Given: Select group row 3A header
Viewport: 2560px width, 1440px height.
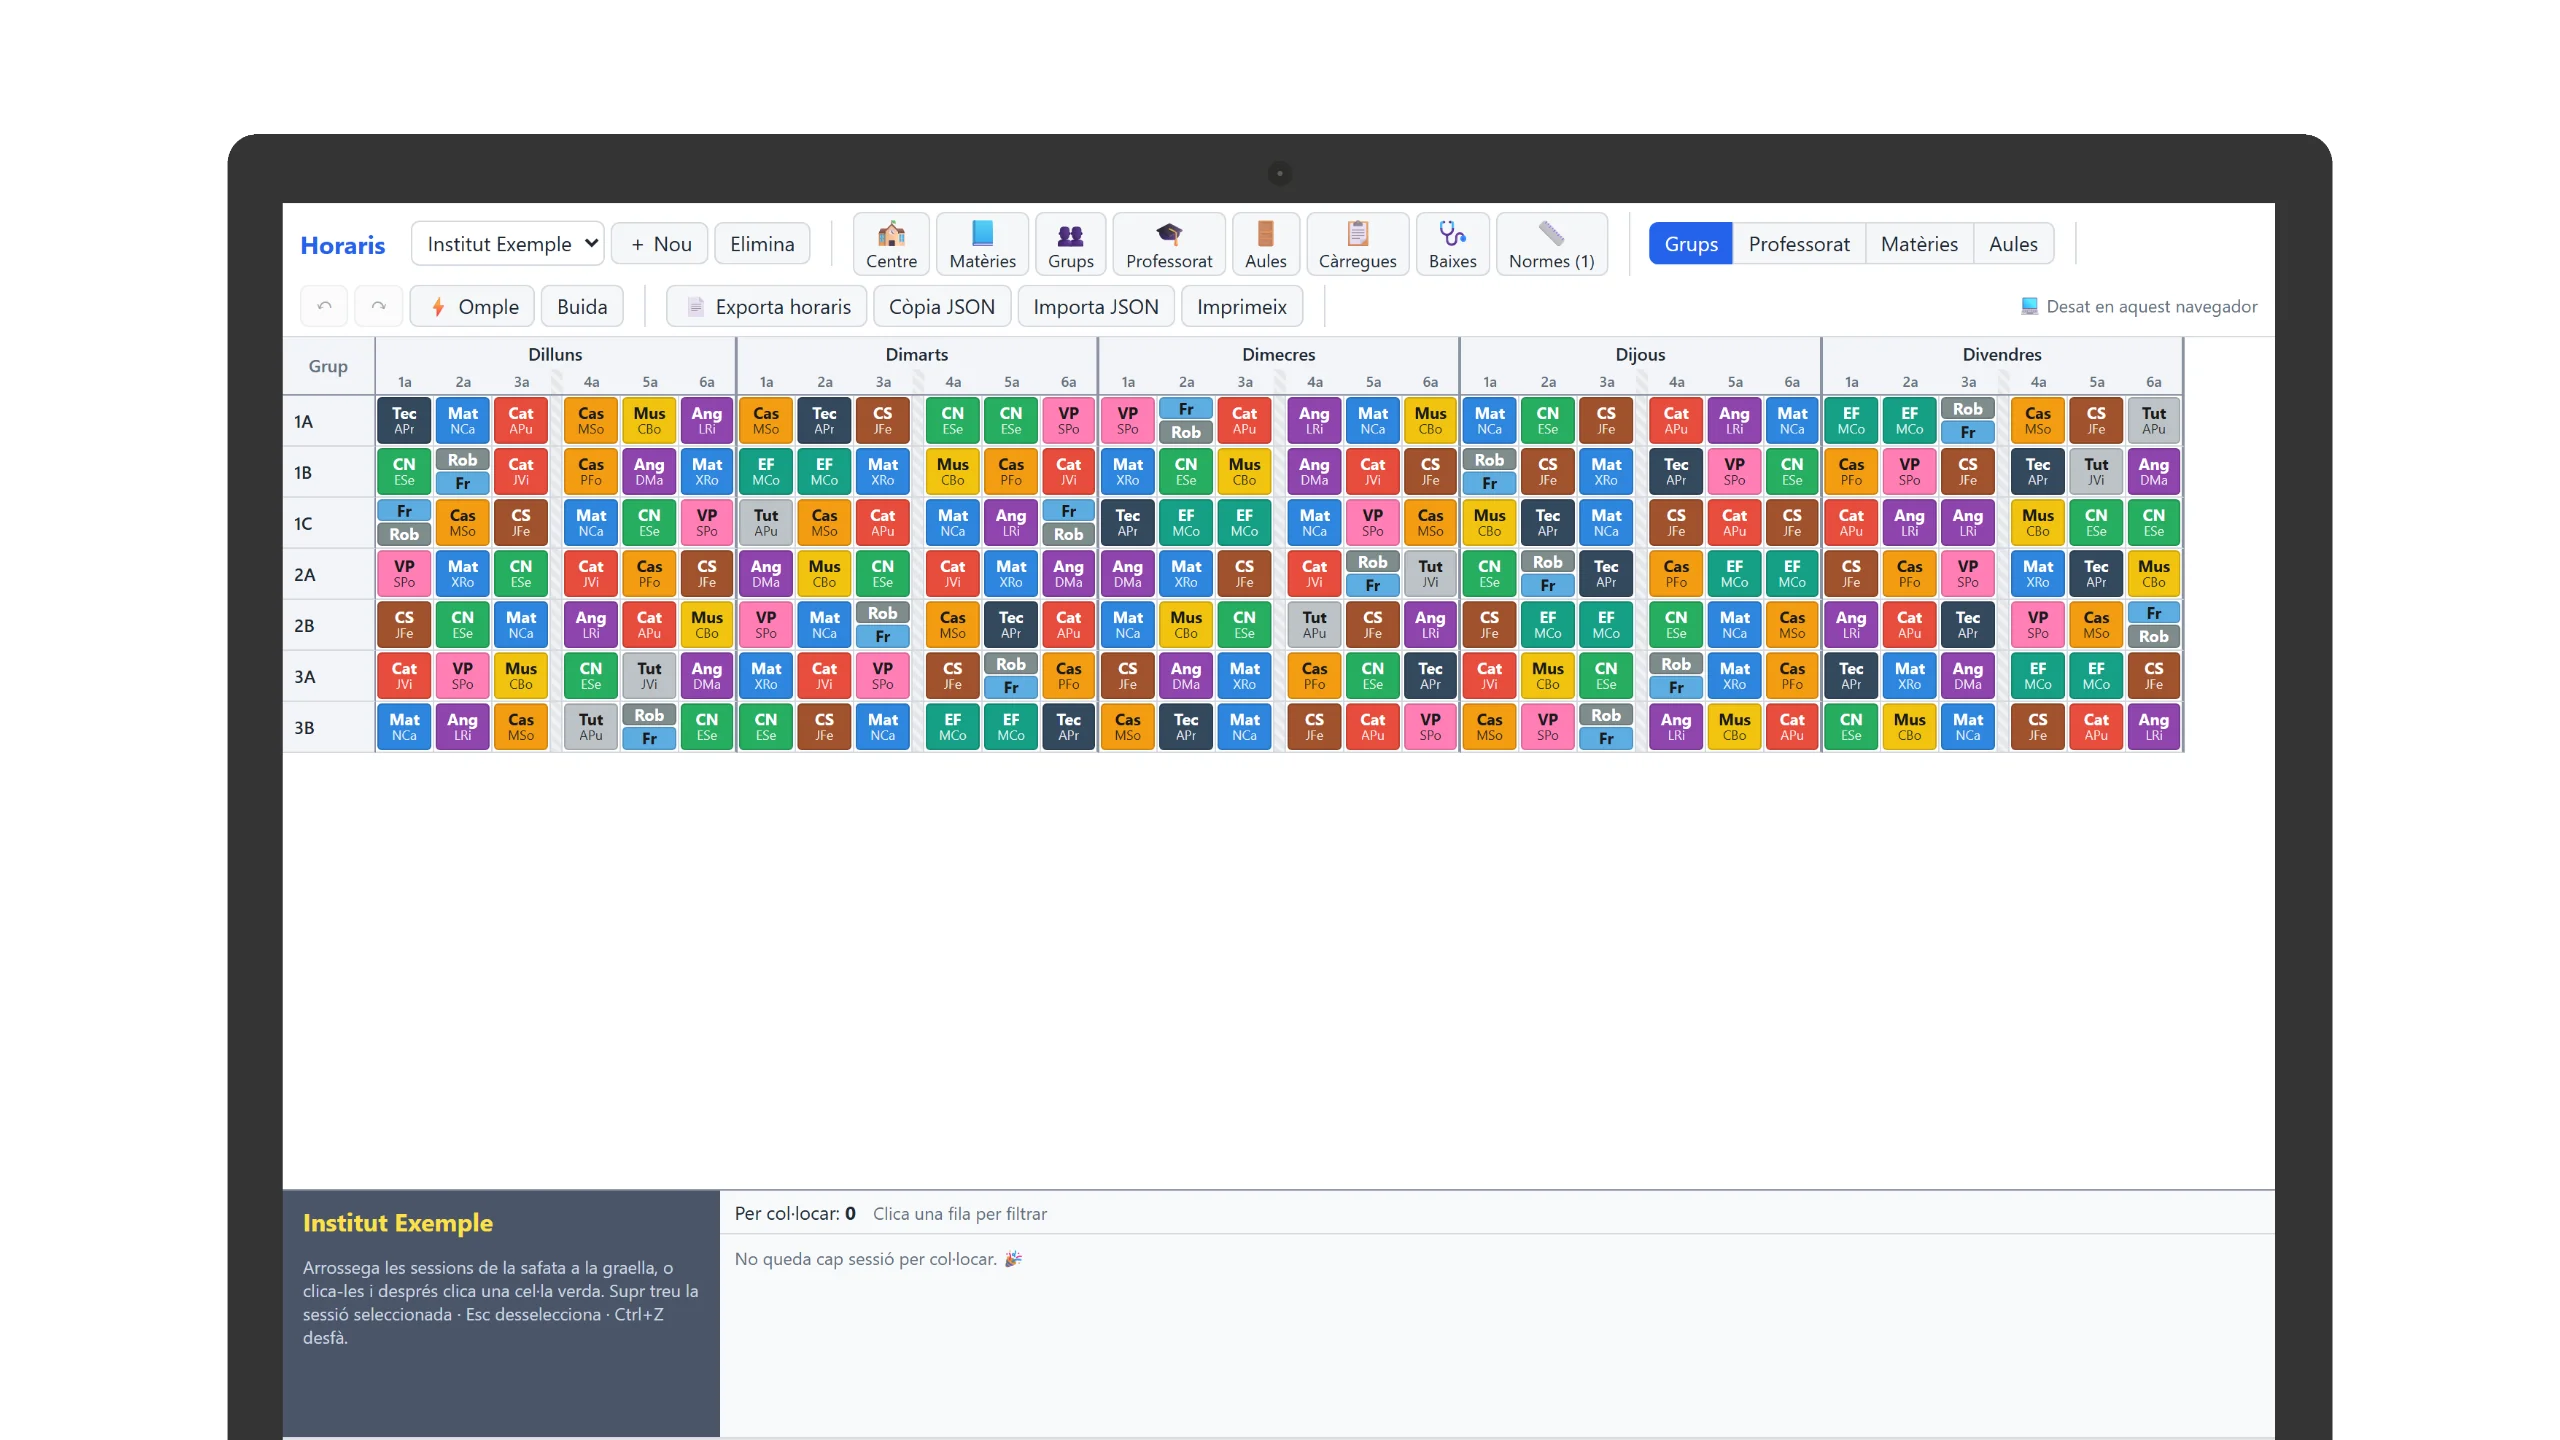Looking at the screenshot, I should click(328, 676).
